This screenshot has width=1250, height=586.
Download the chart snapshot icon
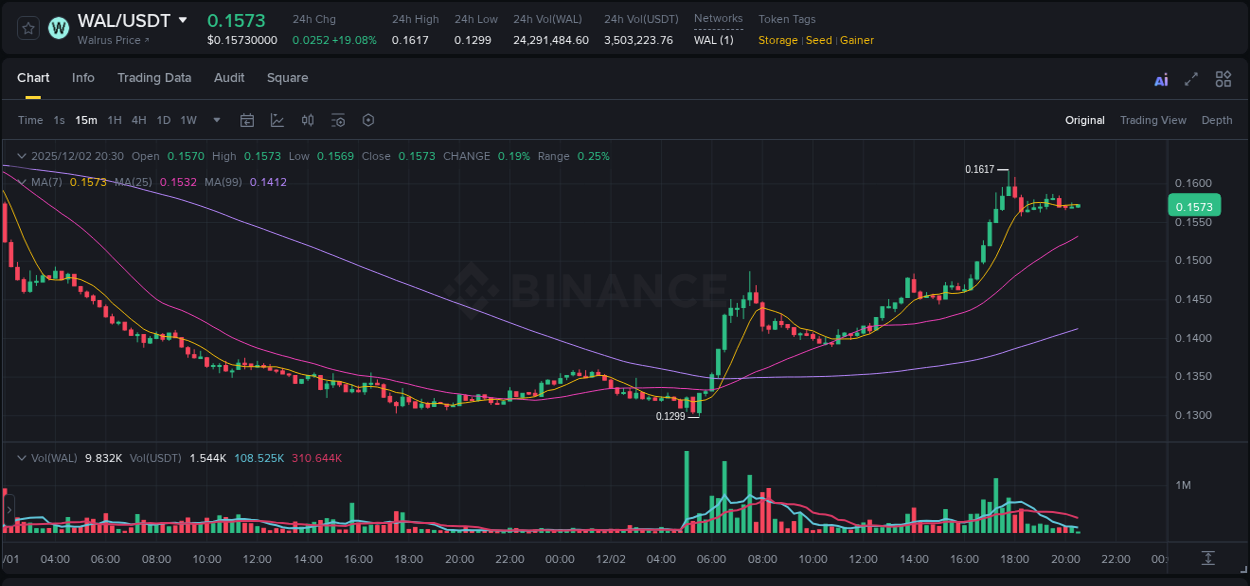coord(1208,559)
